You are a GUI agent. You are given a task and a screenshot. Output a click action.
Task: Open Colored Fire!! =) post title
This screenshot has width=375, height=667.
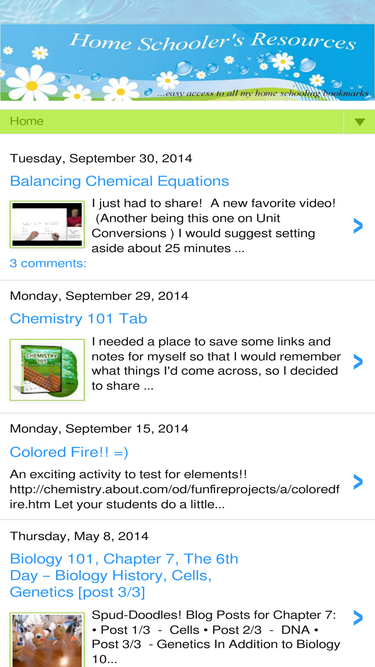(69, 452)
